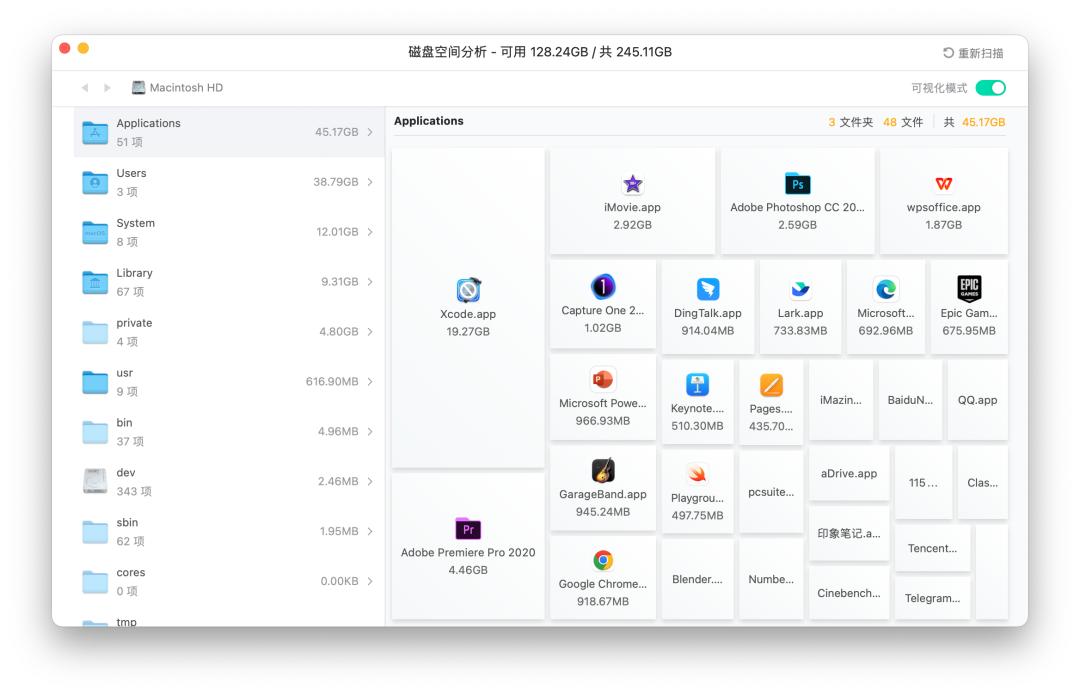
Task: Click the Applications folder icon in sidebar
Action: (95, 132)
